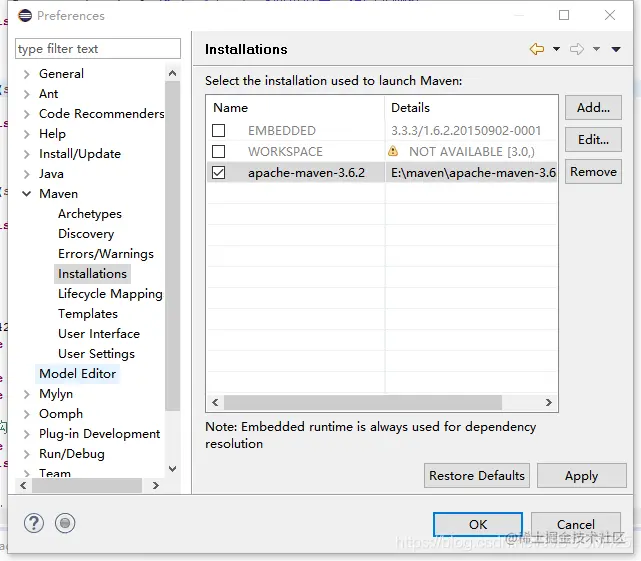This screenshot has height=561, width=641.
Task: Uncheck the apache-maven-3.6.2 checkbox
Action: 219,173
